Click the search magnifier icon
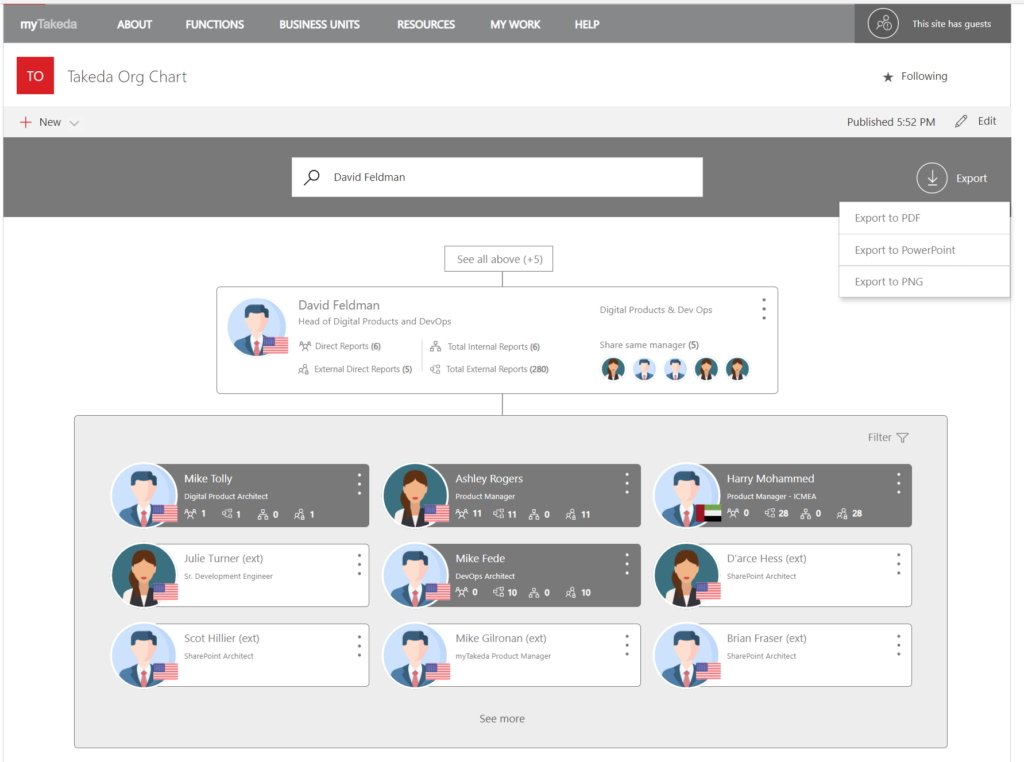This screenshot has width=1024, height=762. (x=312, y=177)
